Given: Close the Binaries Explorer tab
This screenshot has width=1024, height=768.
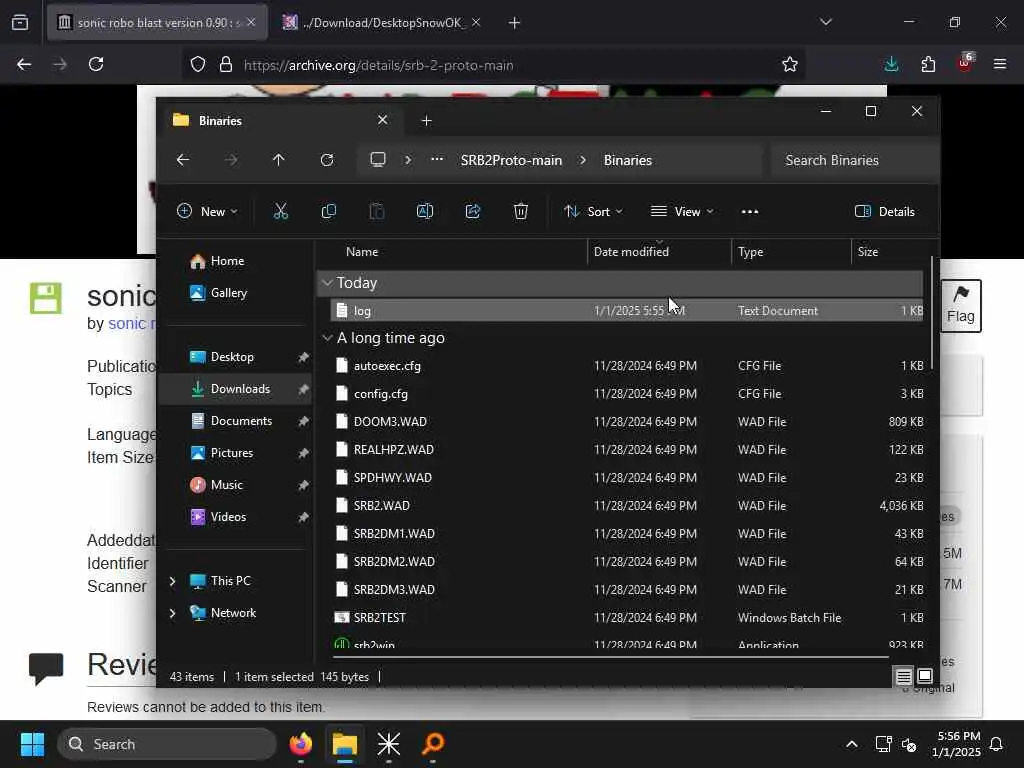Looking at the screenshot, I should pyautogui.click(x=383, y=120).
